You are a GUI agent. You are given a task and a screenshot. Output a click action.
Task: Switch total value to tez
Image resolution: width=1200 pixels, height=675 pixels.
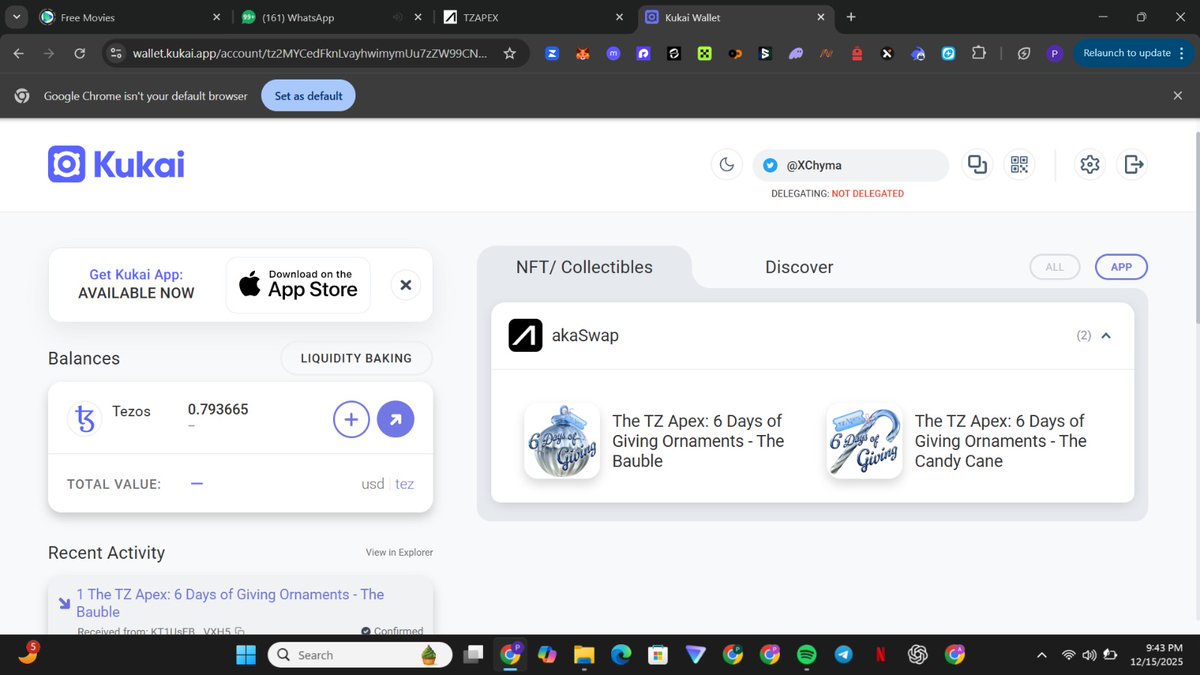(404, 484)
